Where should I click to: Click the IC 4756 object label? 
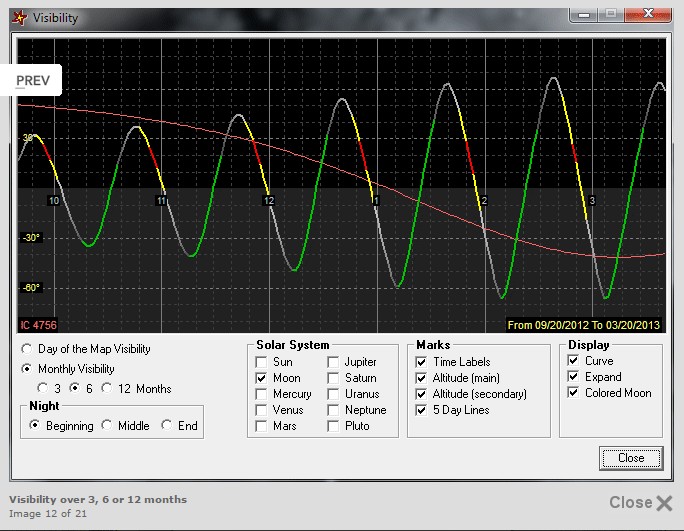tap(38, 325)
